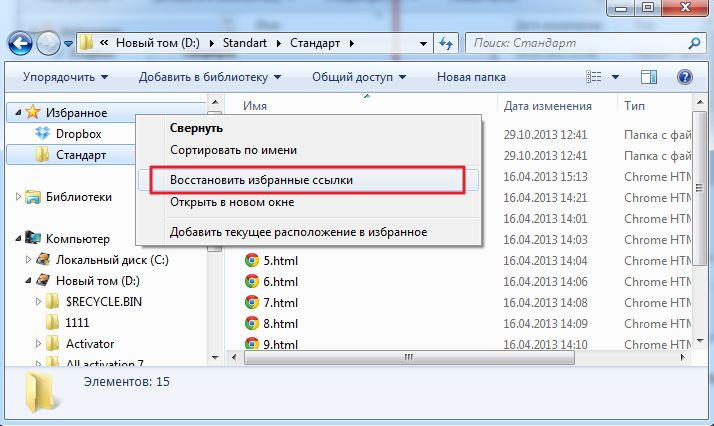This screenshot has width=714, height=426.
Task: Collapse the Компьютер tree node
Action: (x=17, y=239)
